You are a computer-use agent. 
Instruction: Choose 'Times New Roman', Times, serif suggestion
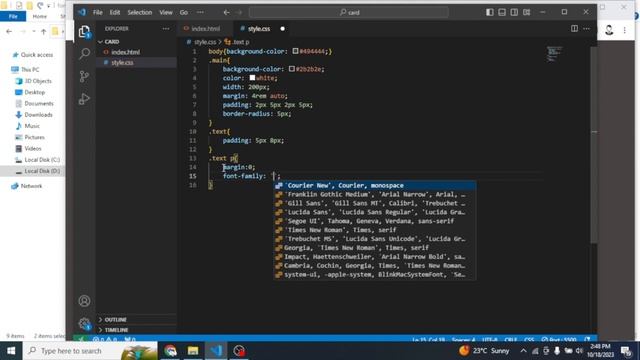click(x=375, y=230)
